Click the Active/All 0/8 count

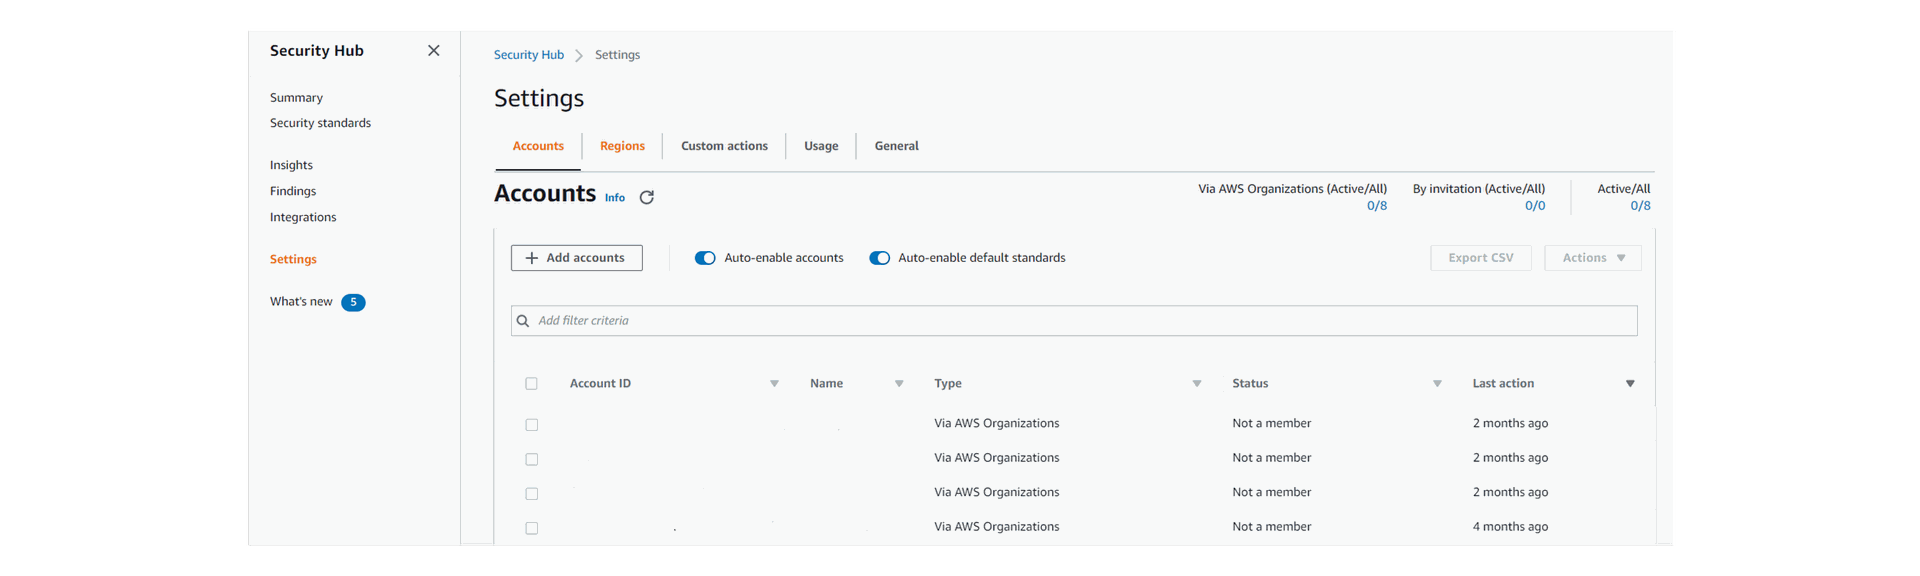pyautogui.click(x=1641, y=206)
